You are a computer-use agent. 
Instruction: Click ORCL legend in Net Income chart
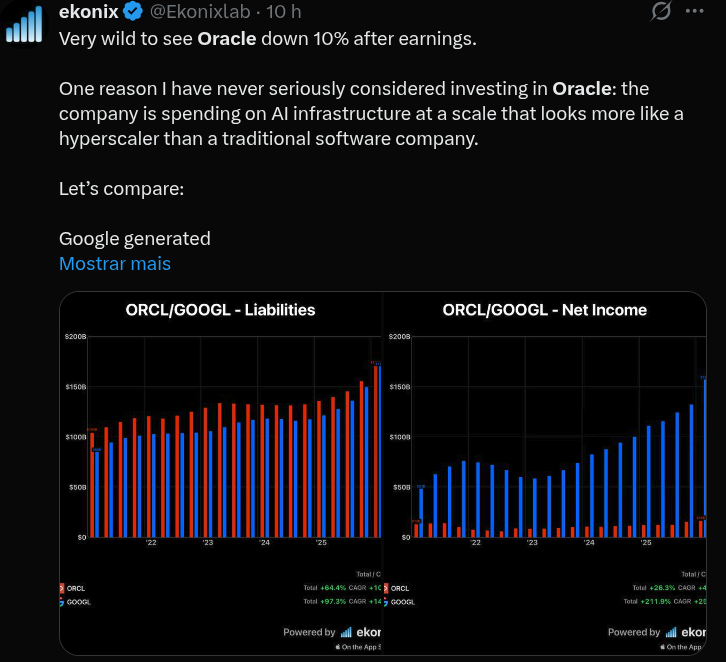(x=397, y=588)
